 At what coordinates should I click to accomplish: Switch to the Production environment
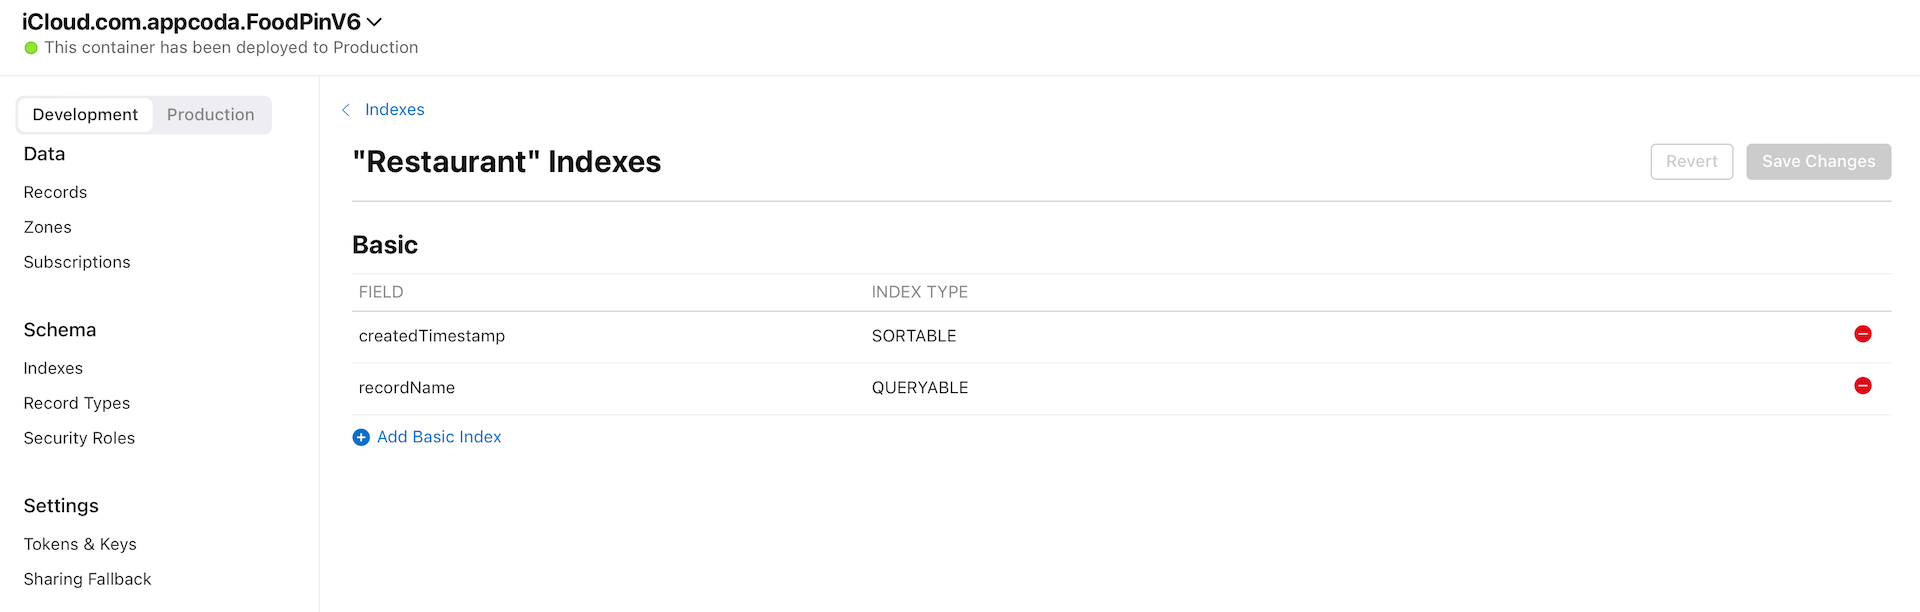tap(210, 115)
